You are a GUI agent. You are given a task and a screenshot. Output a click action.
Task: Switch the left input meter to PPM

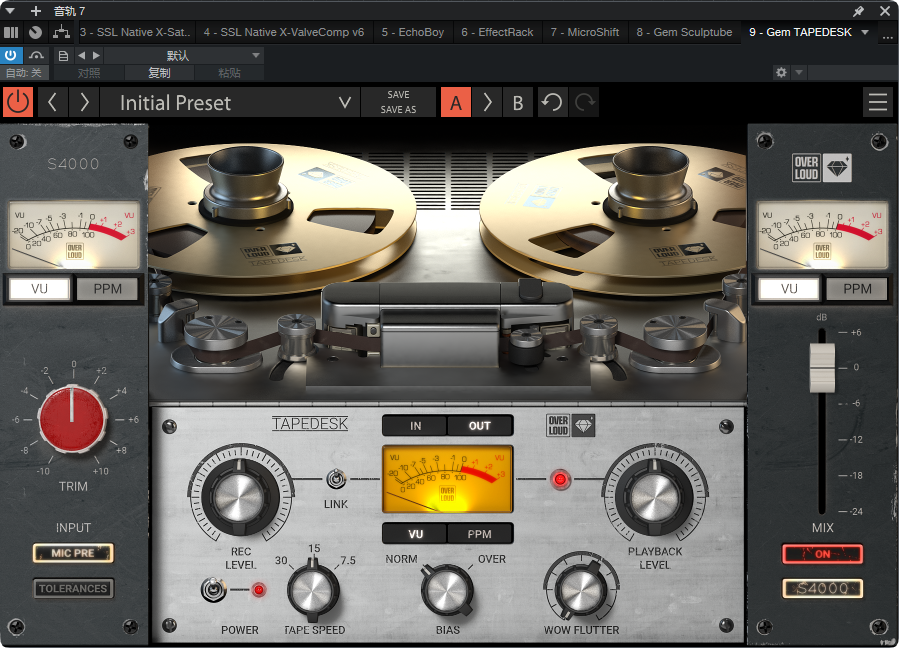(x=107, y=288)
